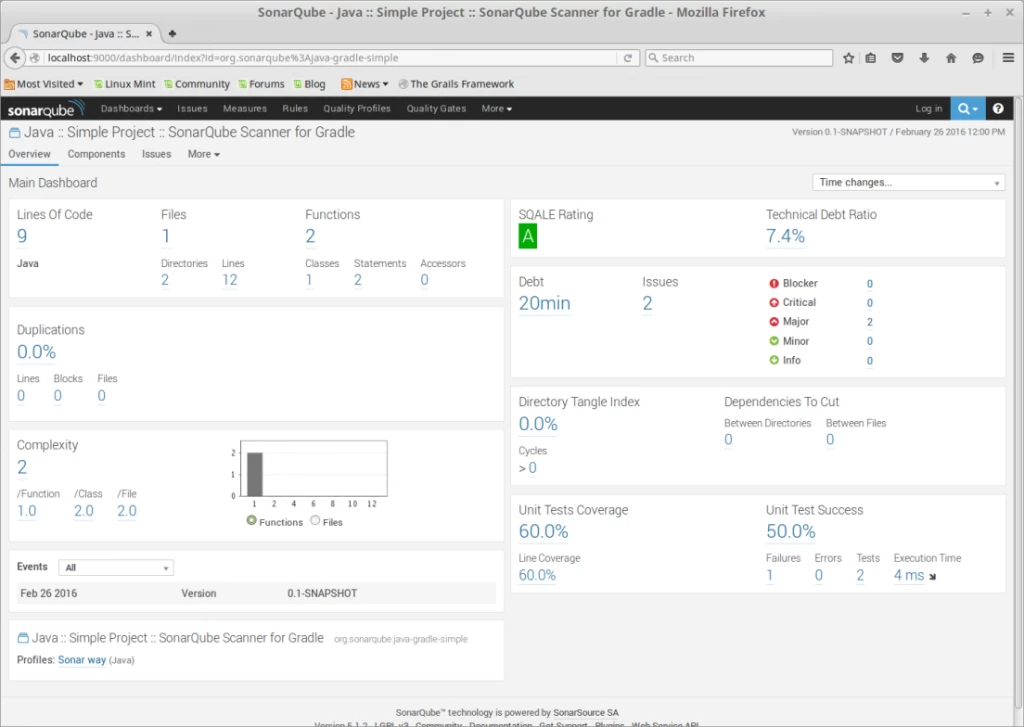
Task: Open the News bookmarks folder dropdown
Action: pyautogui.click(x=365, y=84)
